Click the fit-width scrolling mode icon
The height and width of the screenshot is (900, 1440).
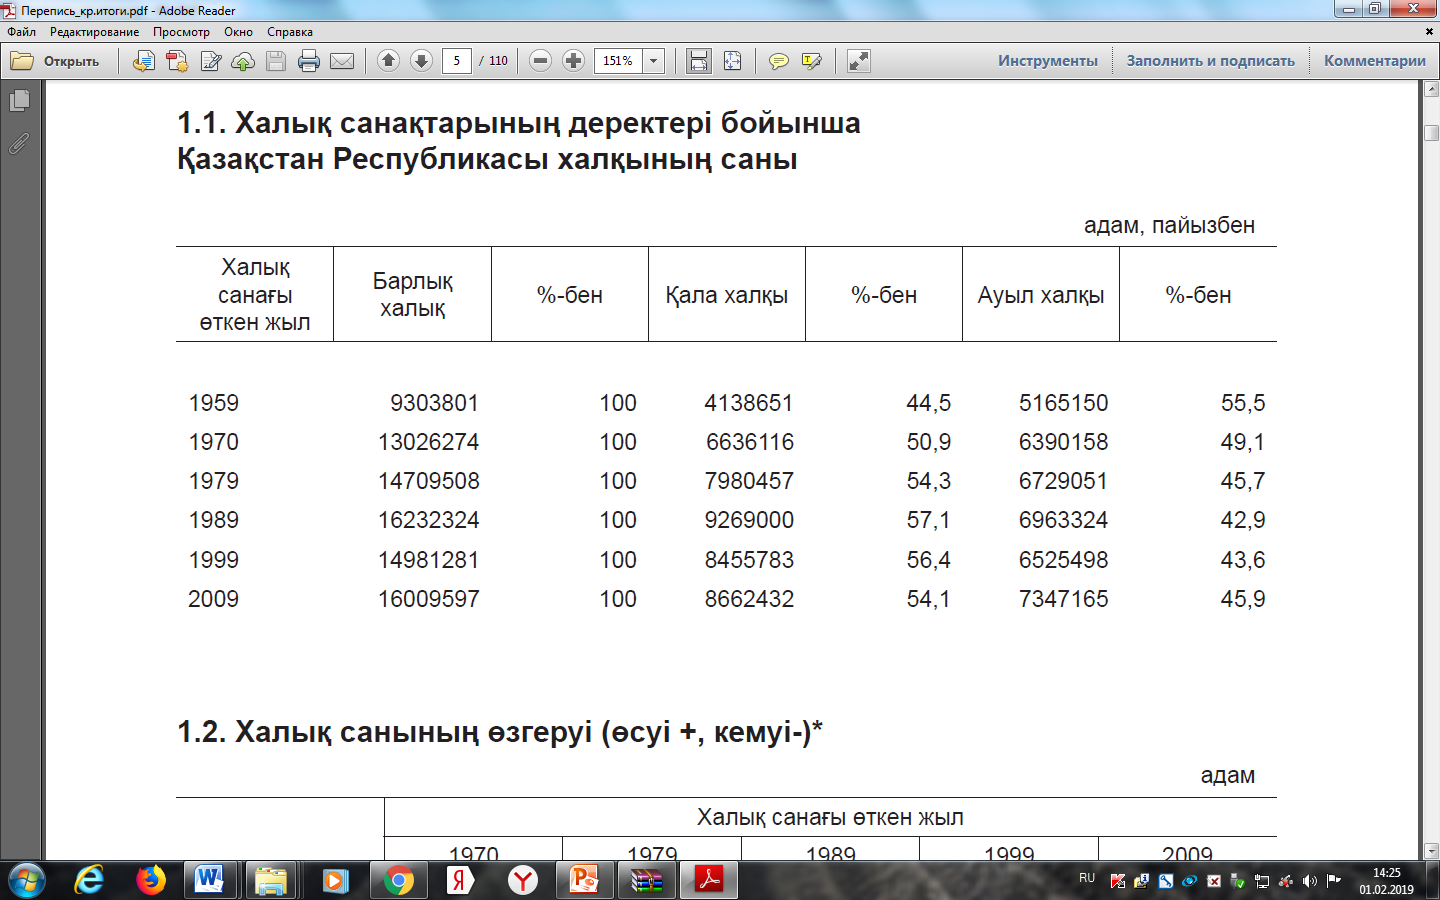[699, 61]
